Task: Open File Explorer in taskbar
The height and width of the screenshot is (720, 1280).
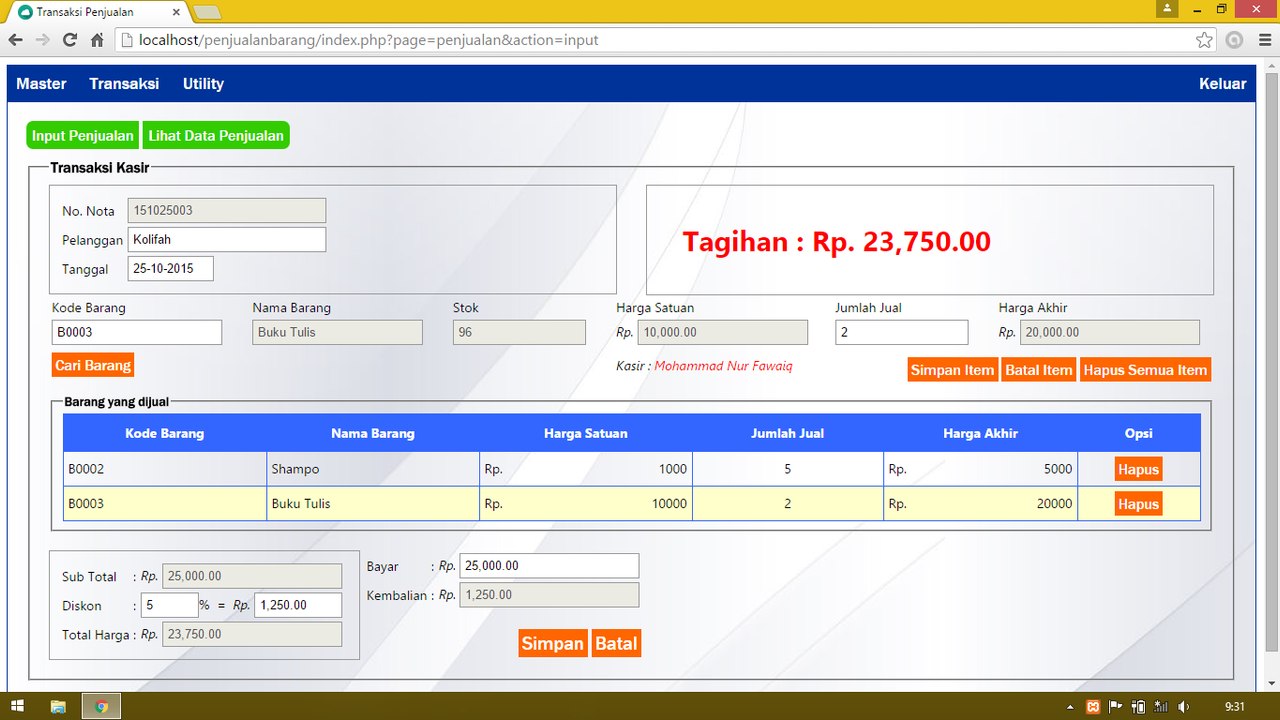Action: [x=58, y=706]
